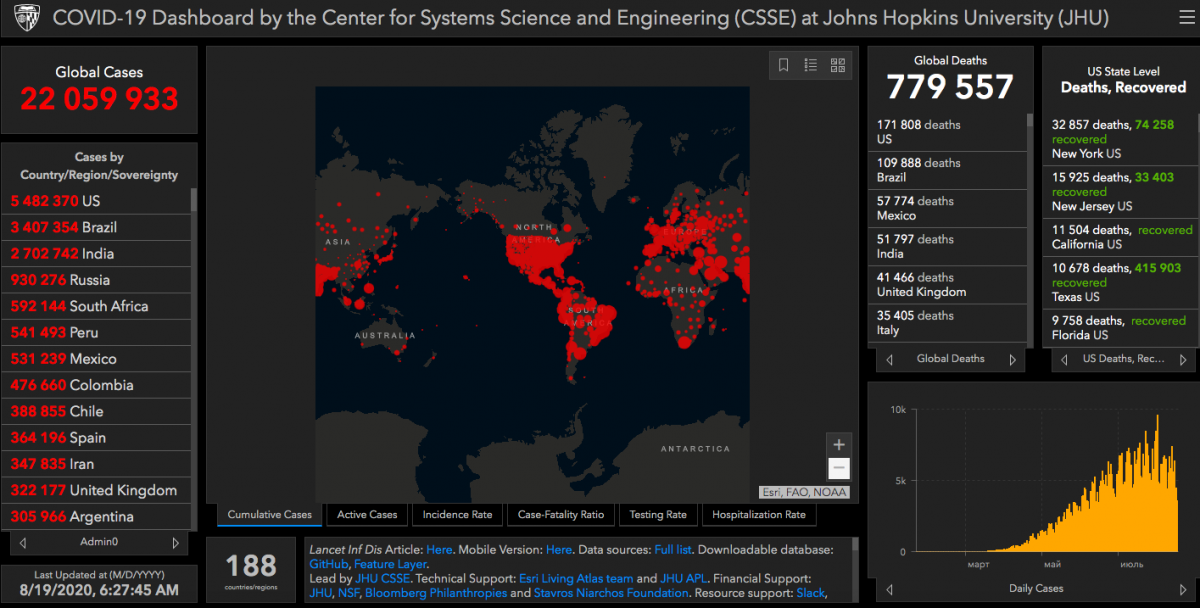Go to next Admin level arrow
1200x608 pixels.
click(175, 542)
